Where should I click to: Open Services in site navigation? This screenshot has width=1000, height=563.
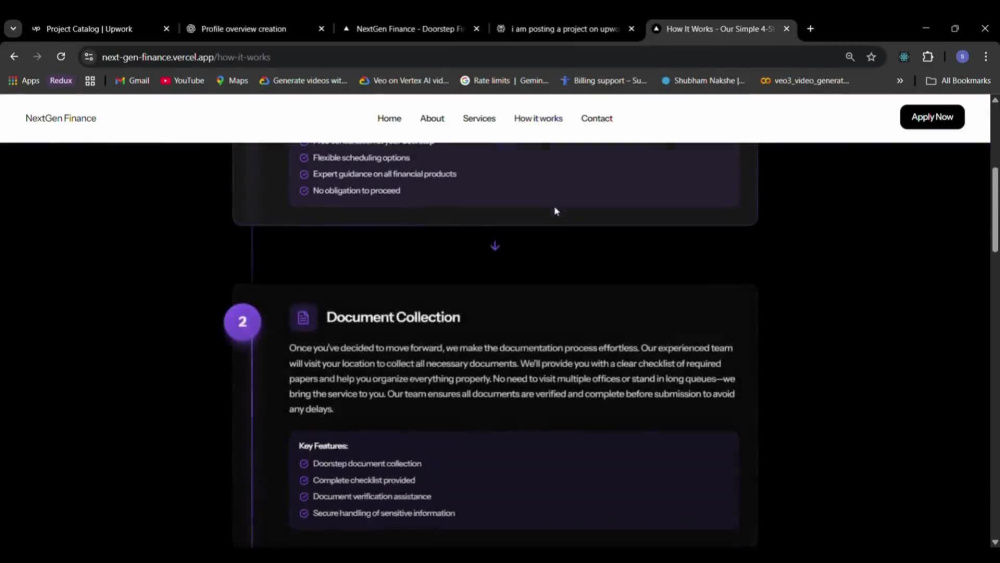coord(479,118)
